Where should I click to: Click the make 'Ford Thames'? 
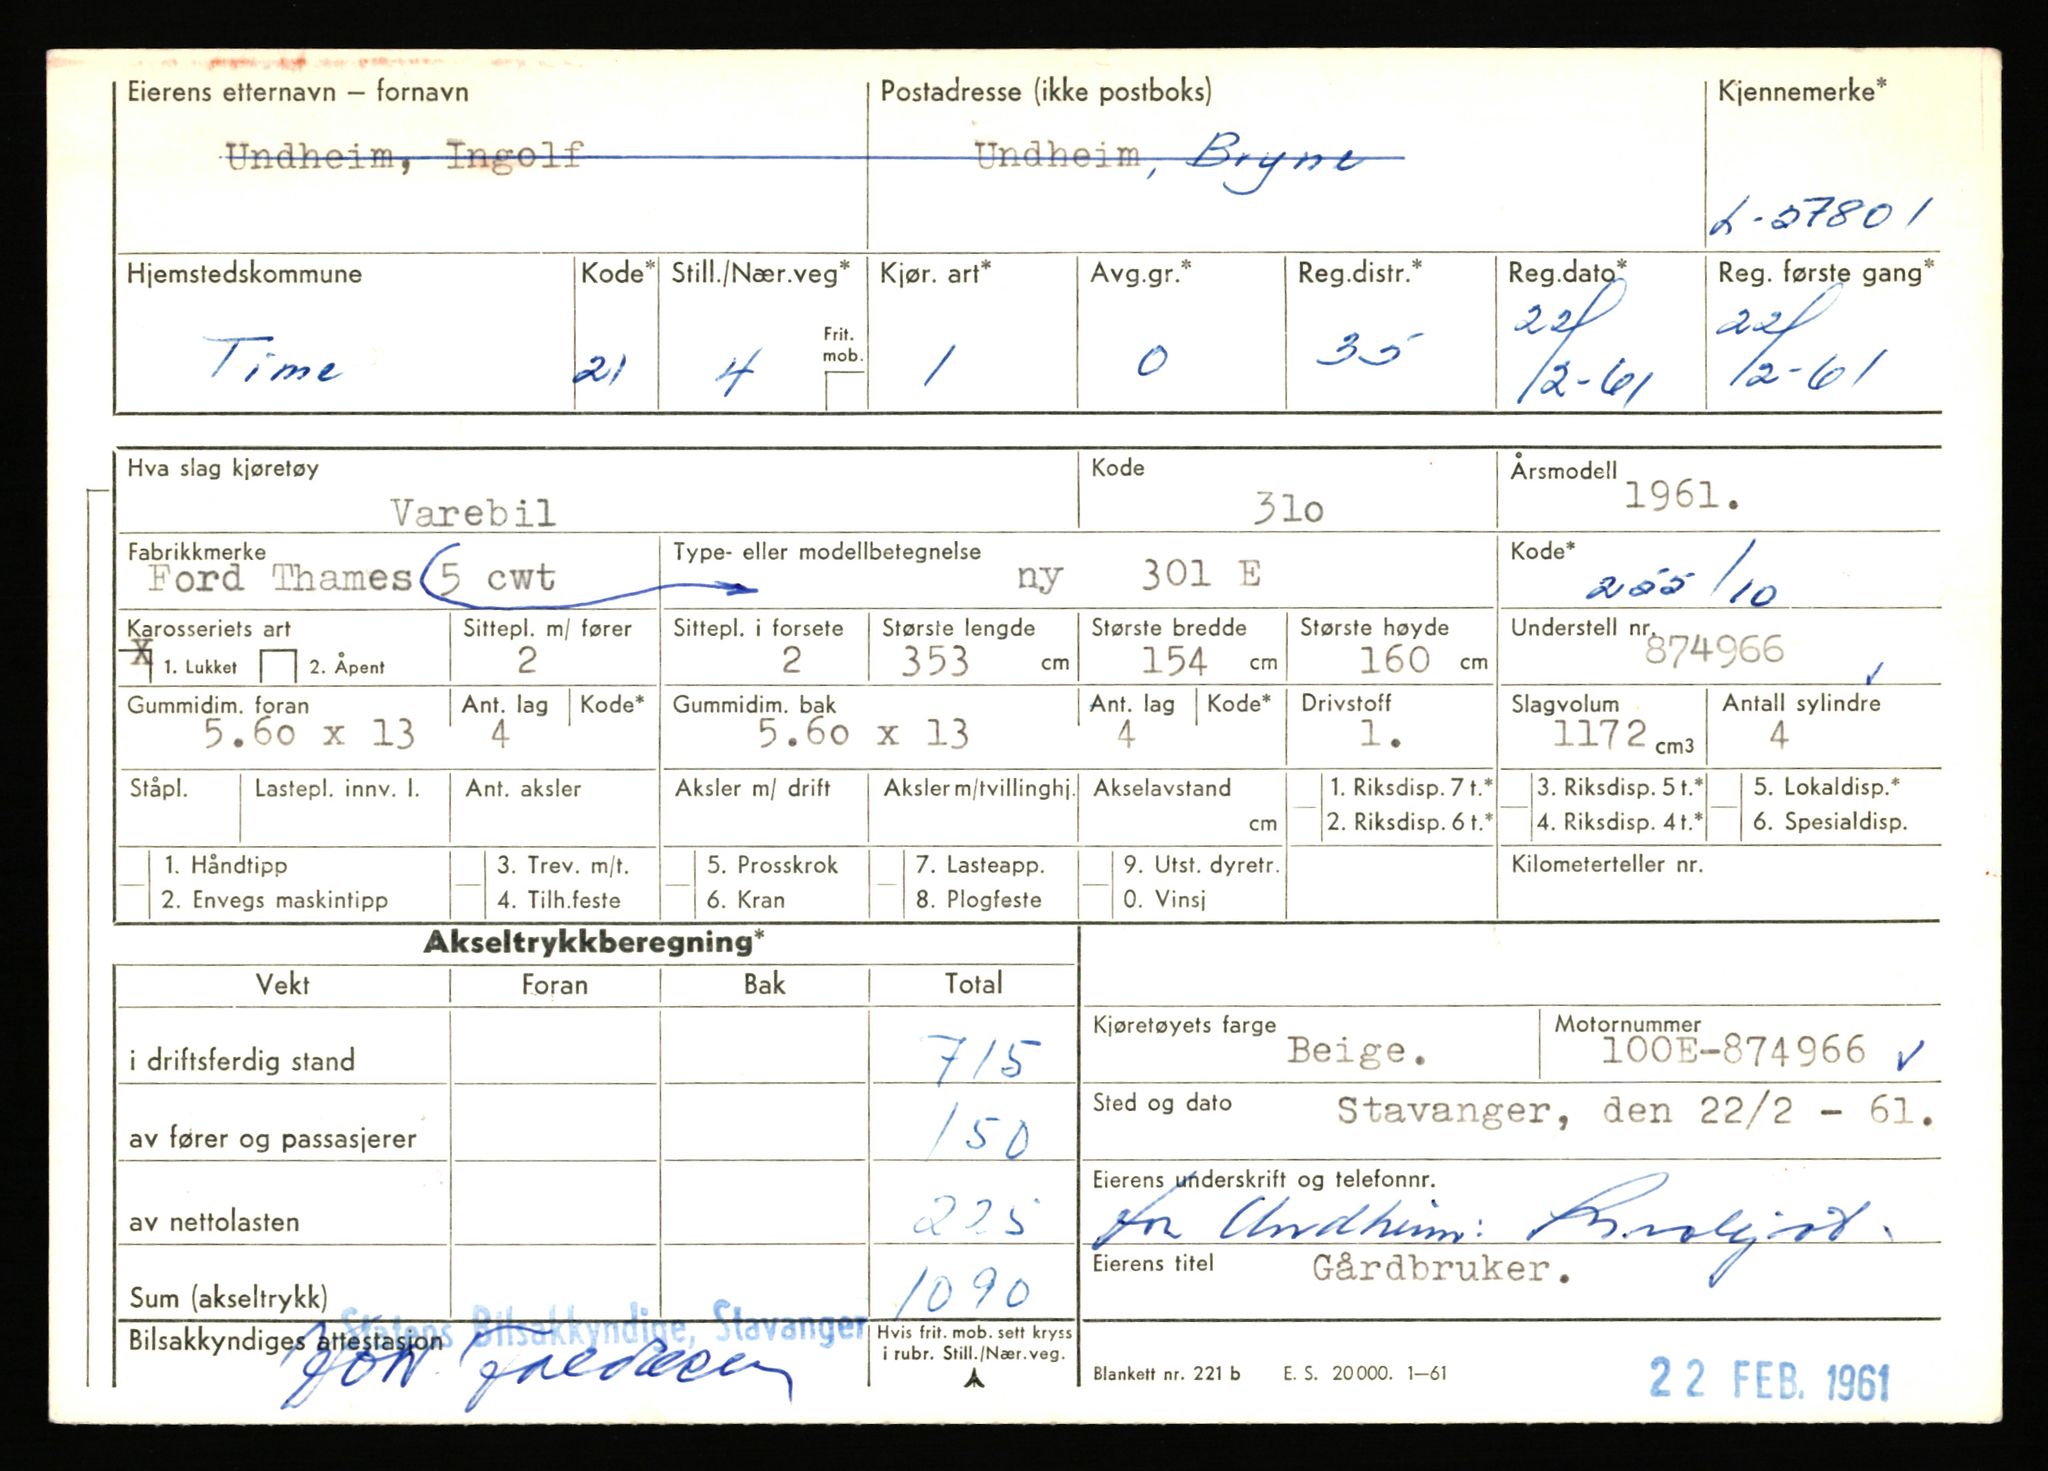pyautogui.click(x=280, y=578)
